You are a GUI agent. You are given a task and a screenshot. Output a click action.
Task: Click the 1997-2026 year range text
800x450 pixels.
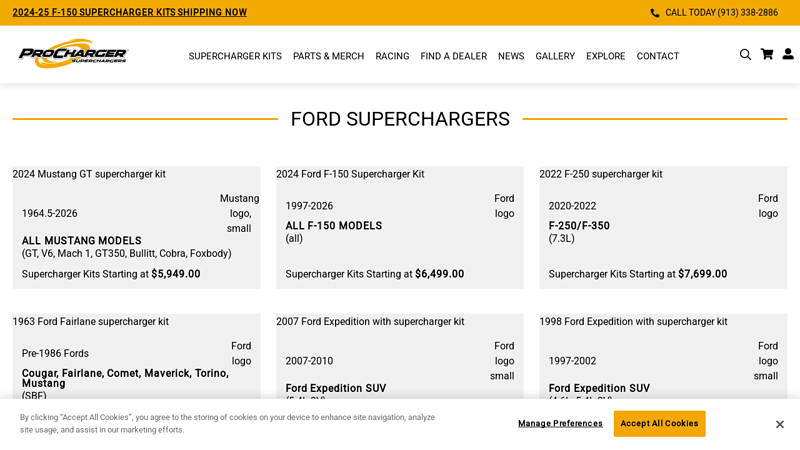pyautogui.click(x=309, y=206)
